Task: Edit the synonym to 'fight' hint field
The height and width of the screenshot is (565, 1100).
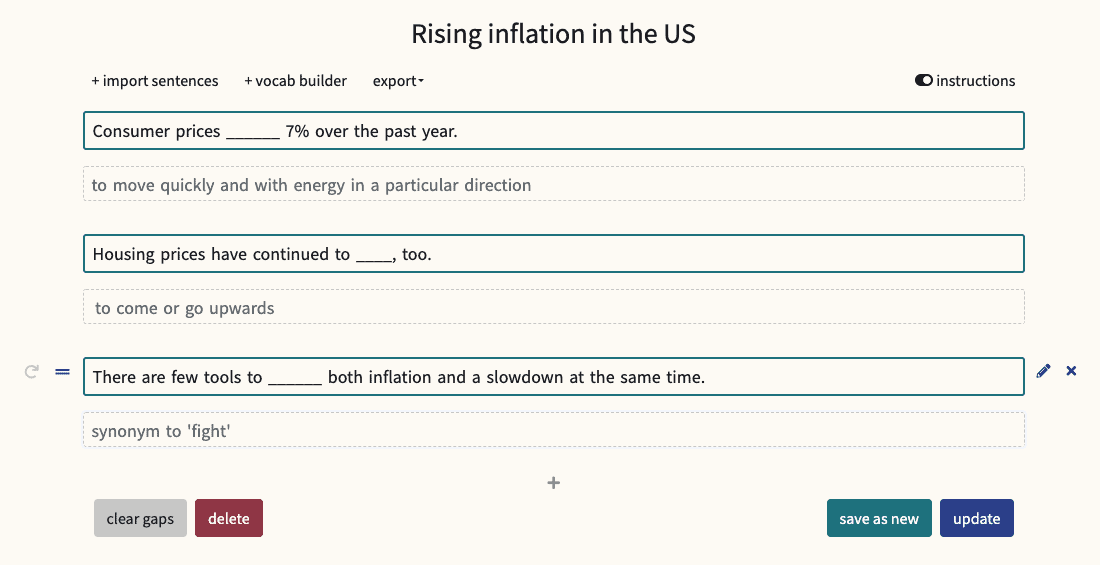Action: (553, 431)
